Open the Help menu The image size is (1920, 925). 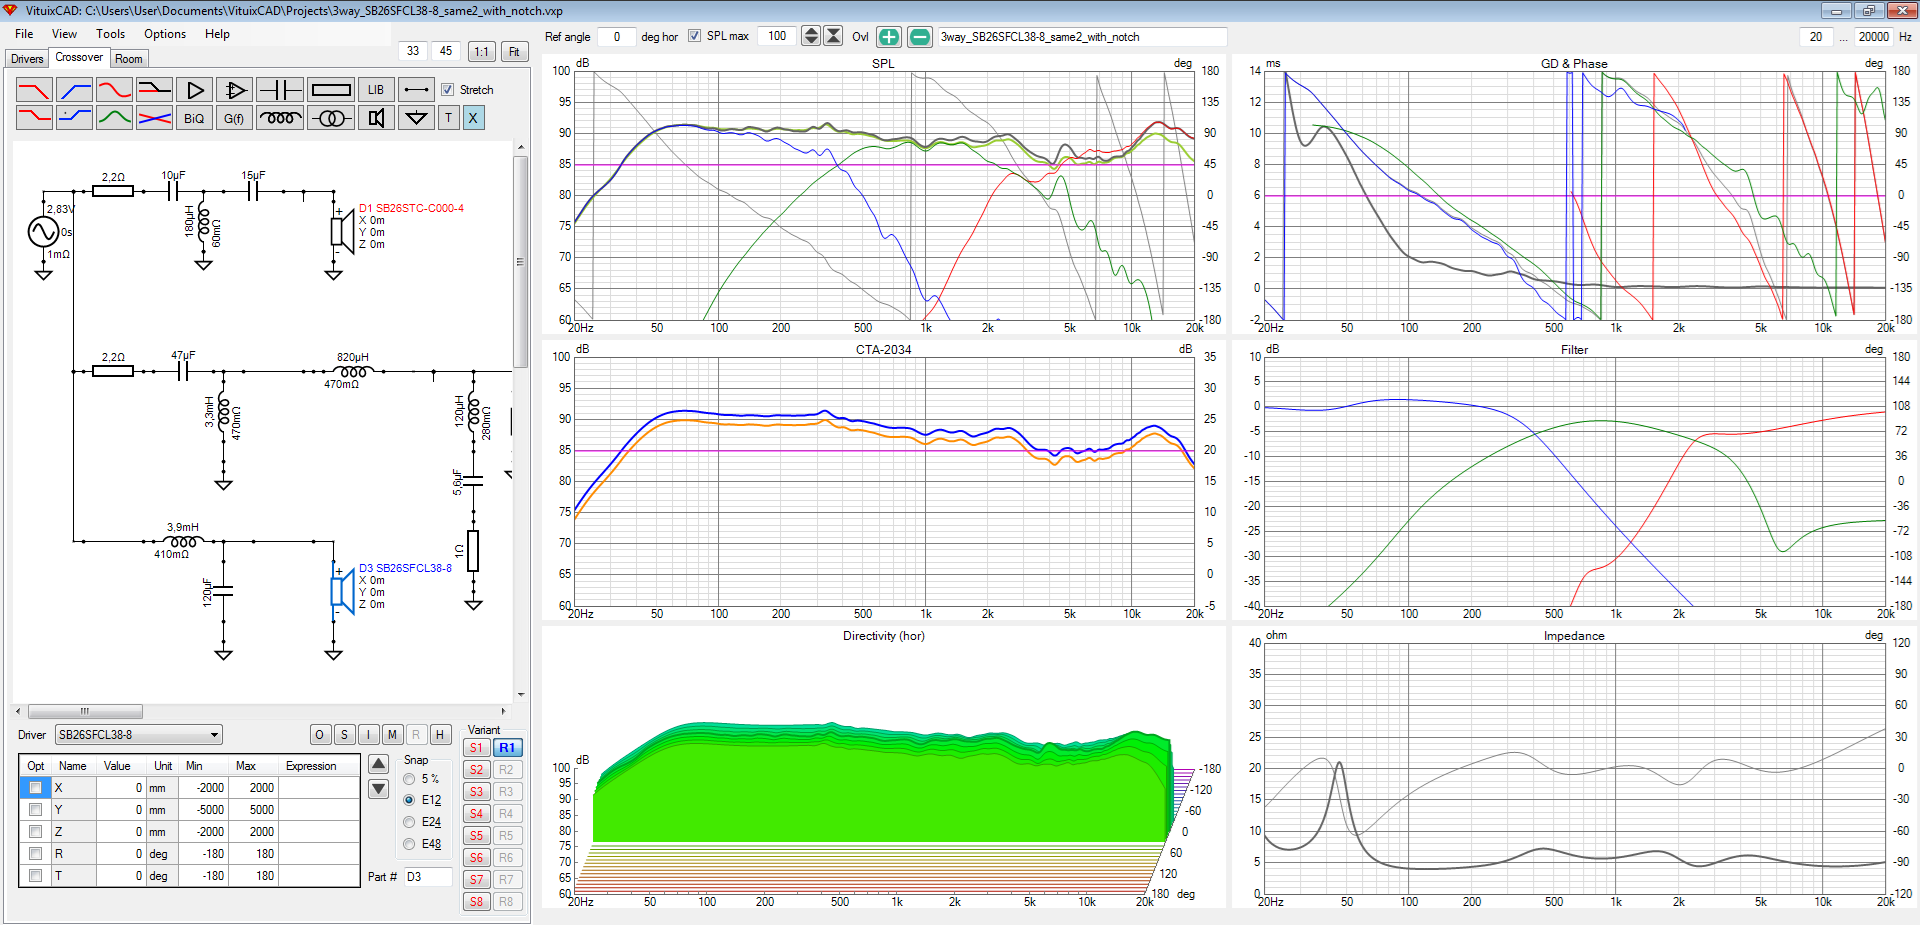click(x=217, y=34)
